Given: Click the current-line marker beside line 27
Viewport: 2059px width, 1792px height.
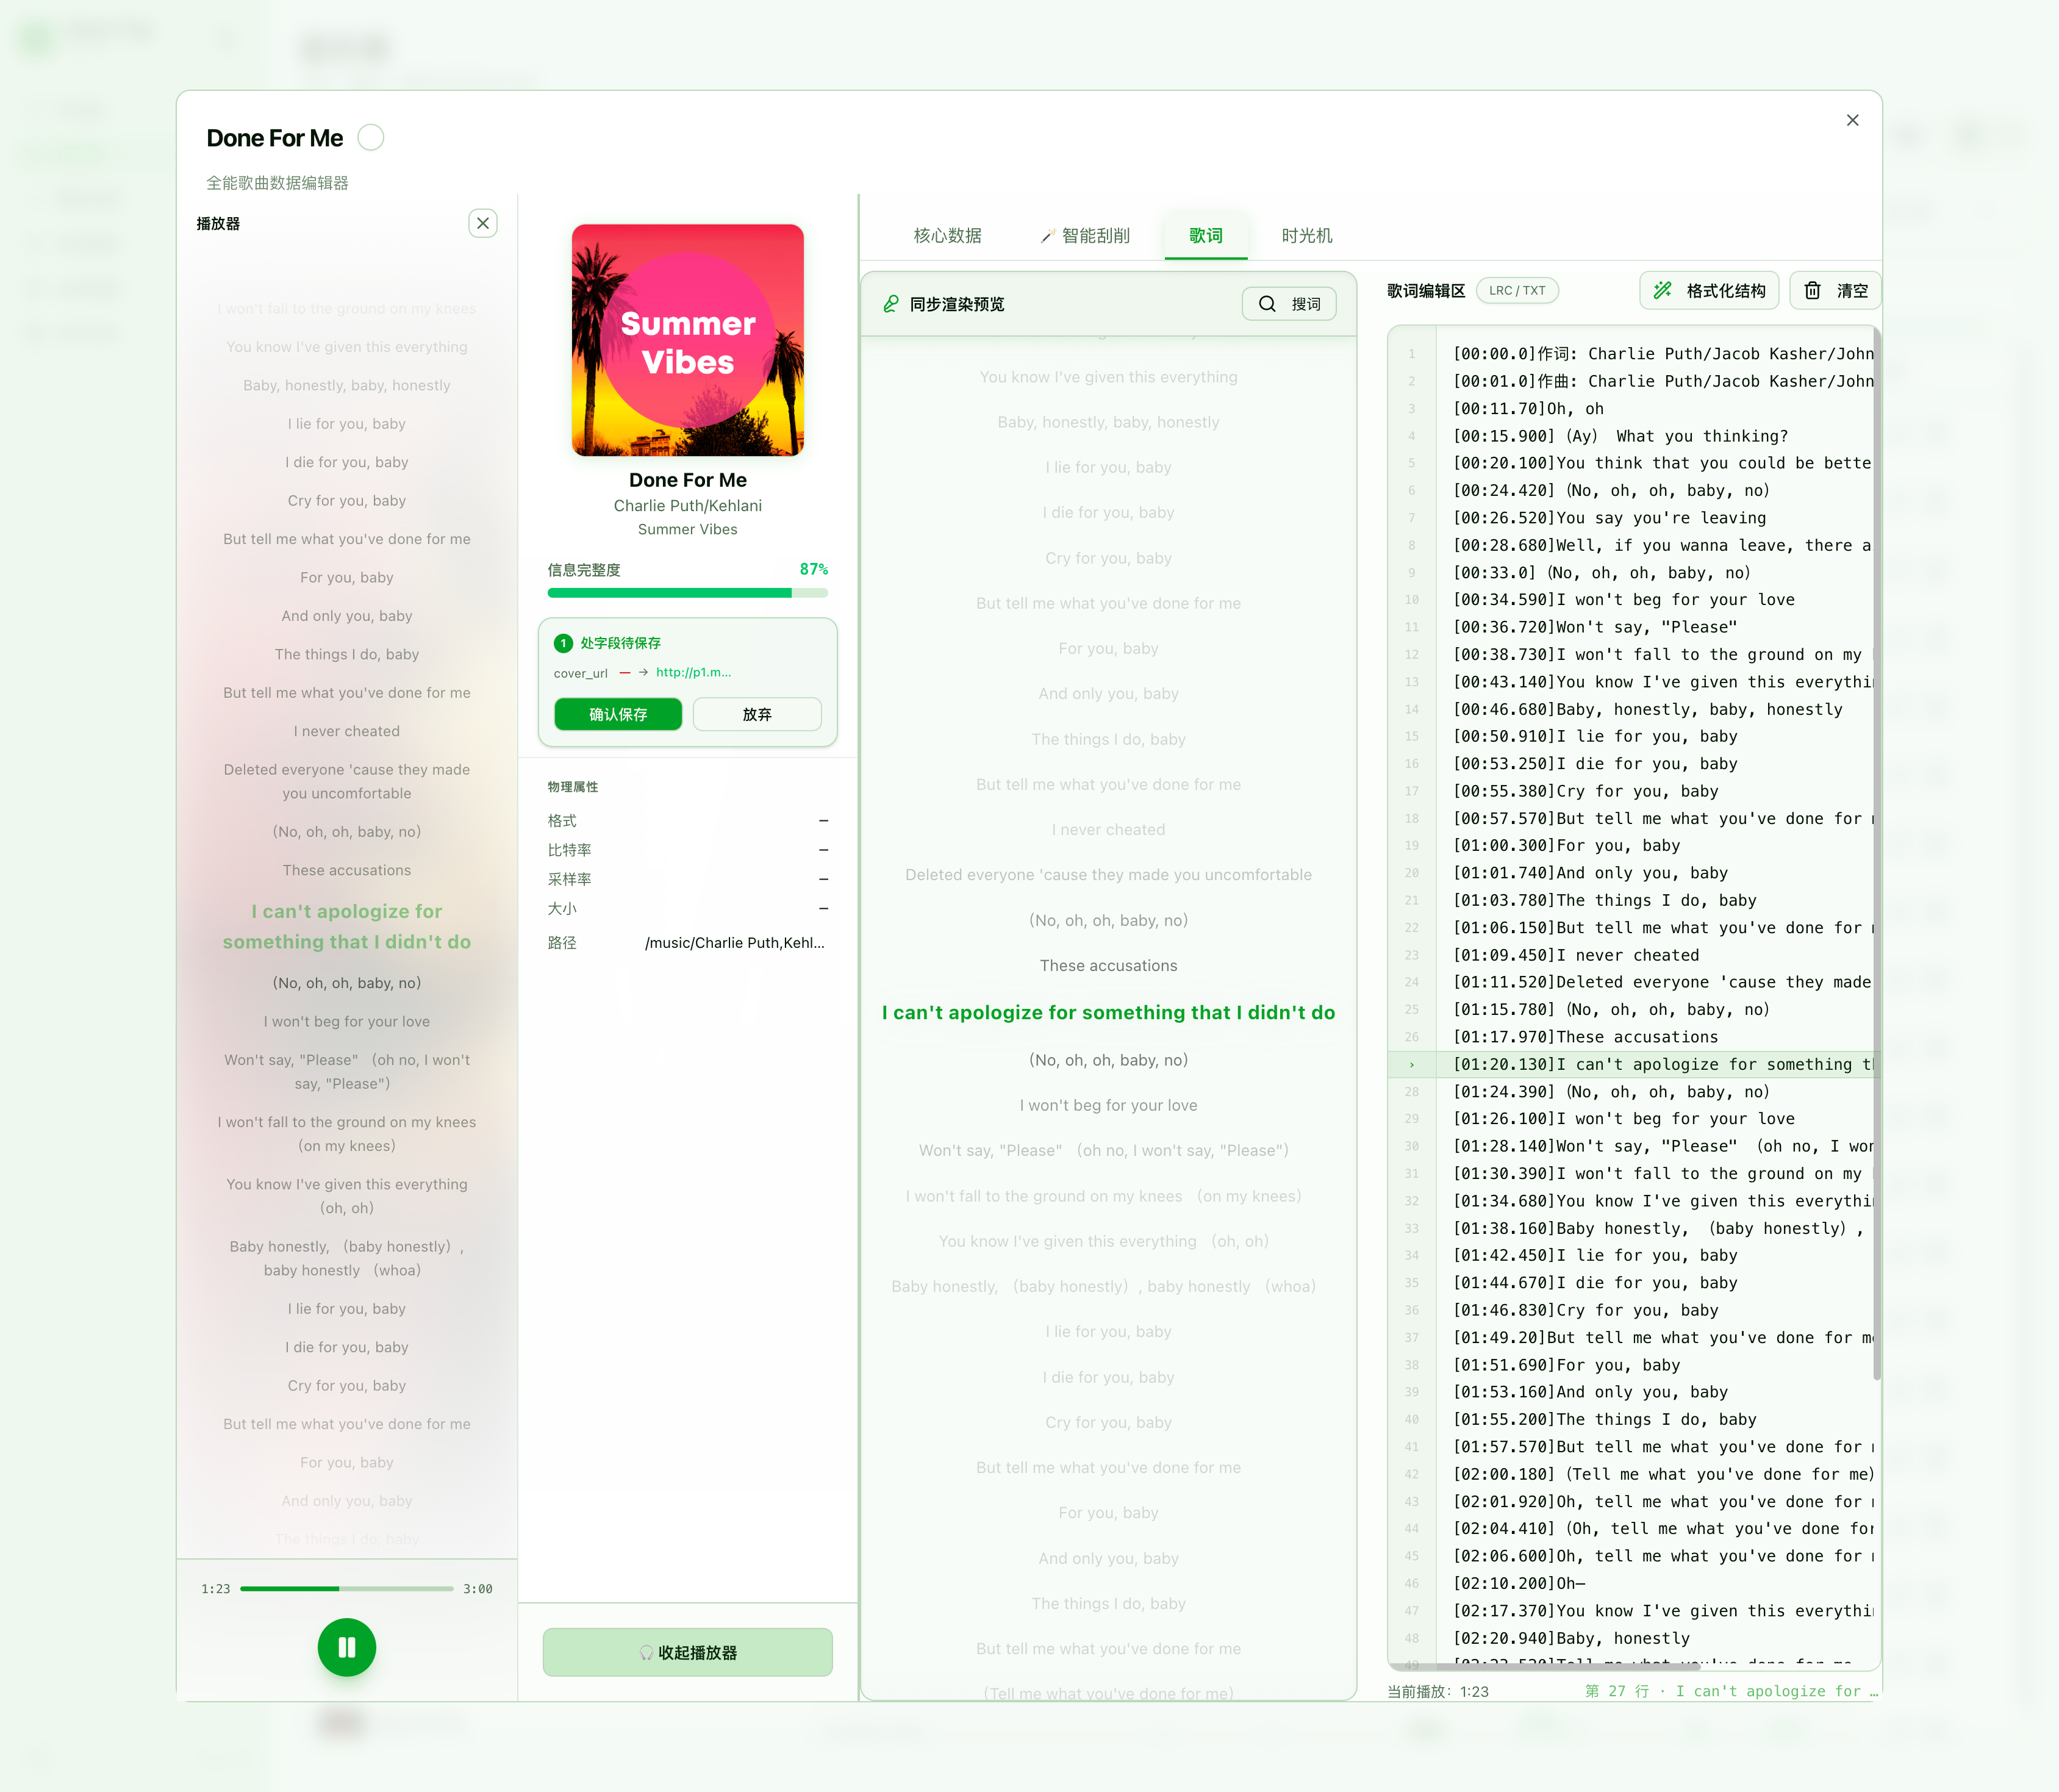Looking at the screenshot, I should pos(1411,1065).
